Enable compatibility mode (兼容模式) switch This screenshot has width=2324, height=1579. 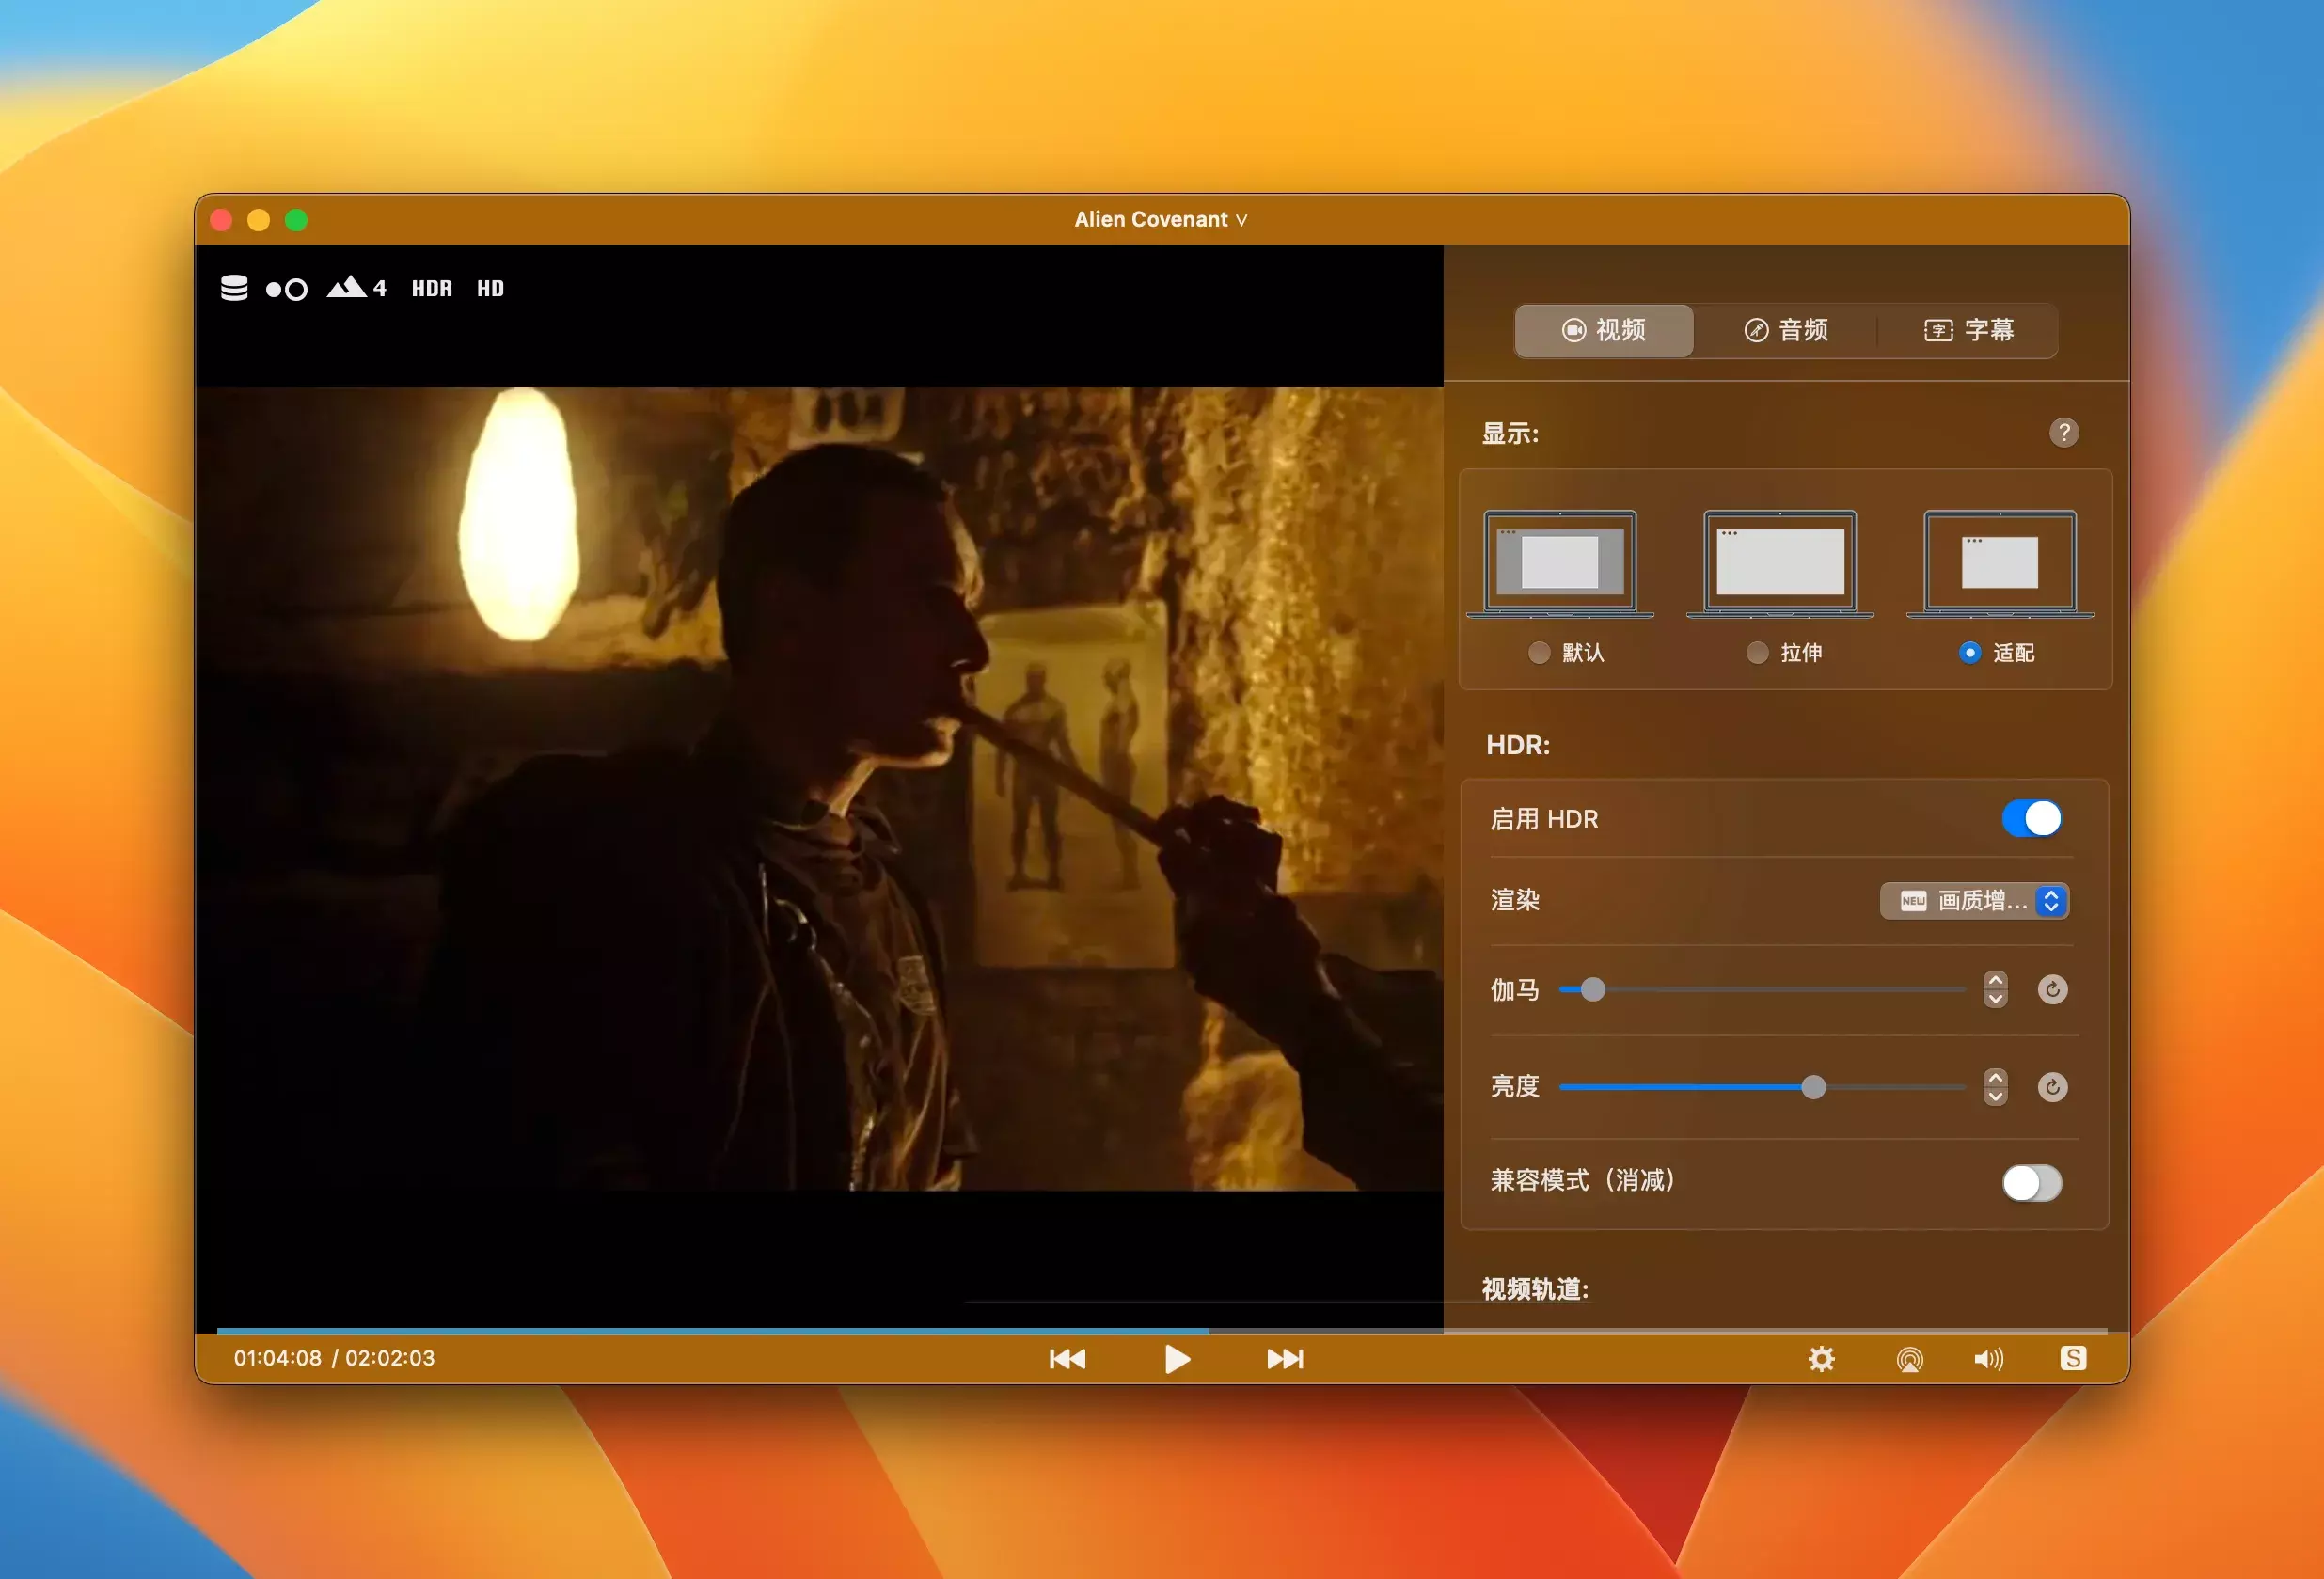(x=2031, y=1183)
